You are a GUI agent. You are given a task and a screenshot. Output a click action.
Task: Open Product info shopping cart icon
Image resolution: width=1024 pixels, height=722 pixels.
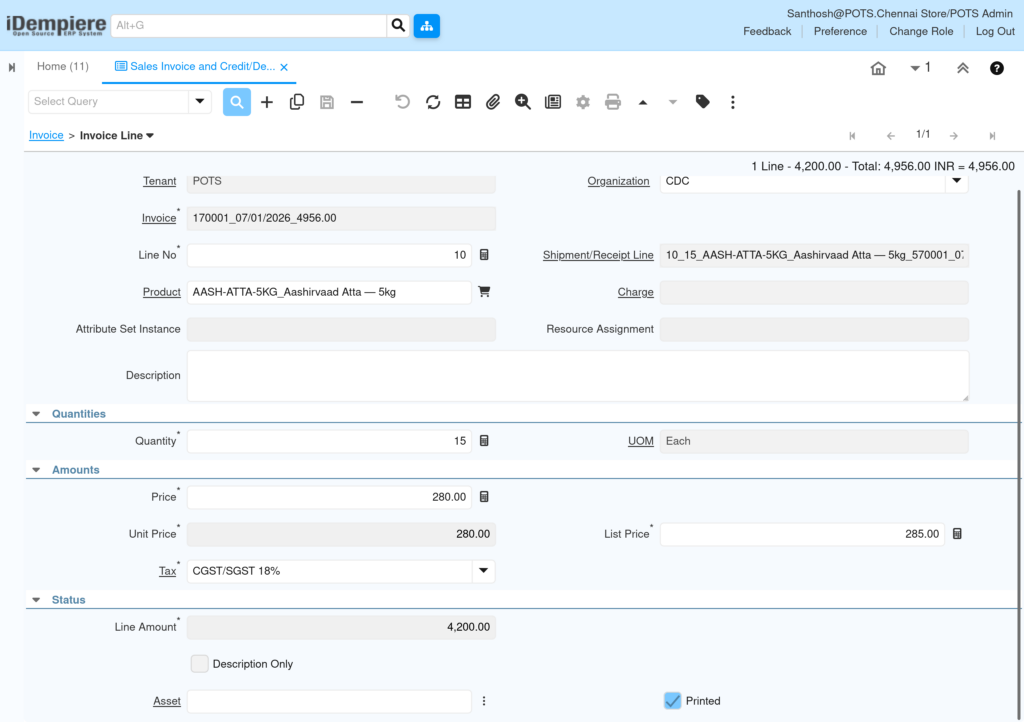(484, 292)
